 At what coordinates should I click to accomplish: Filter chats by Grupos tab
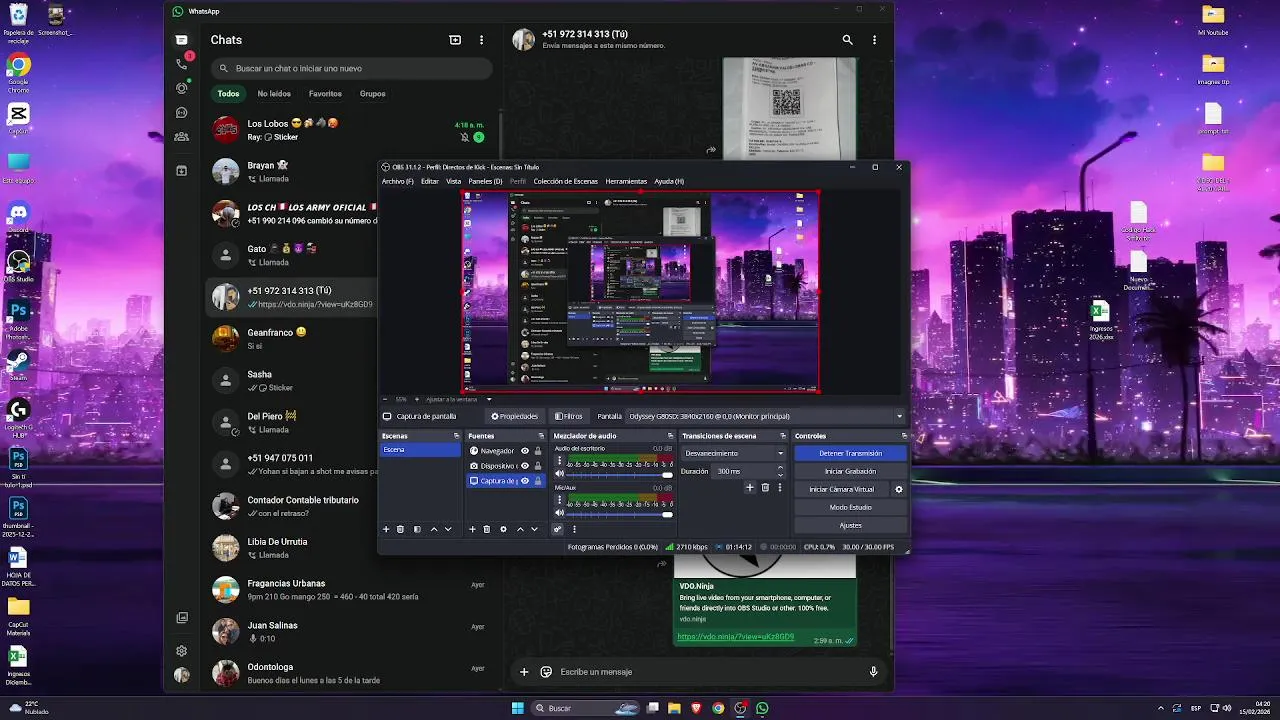coord(373,94)
